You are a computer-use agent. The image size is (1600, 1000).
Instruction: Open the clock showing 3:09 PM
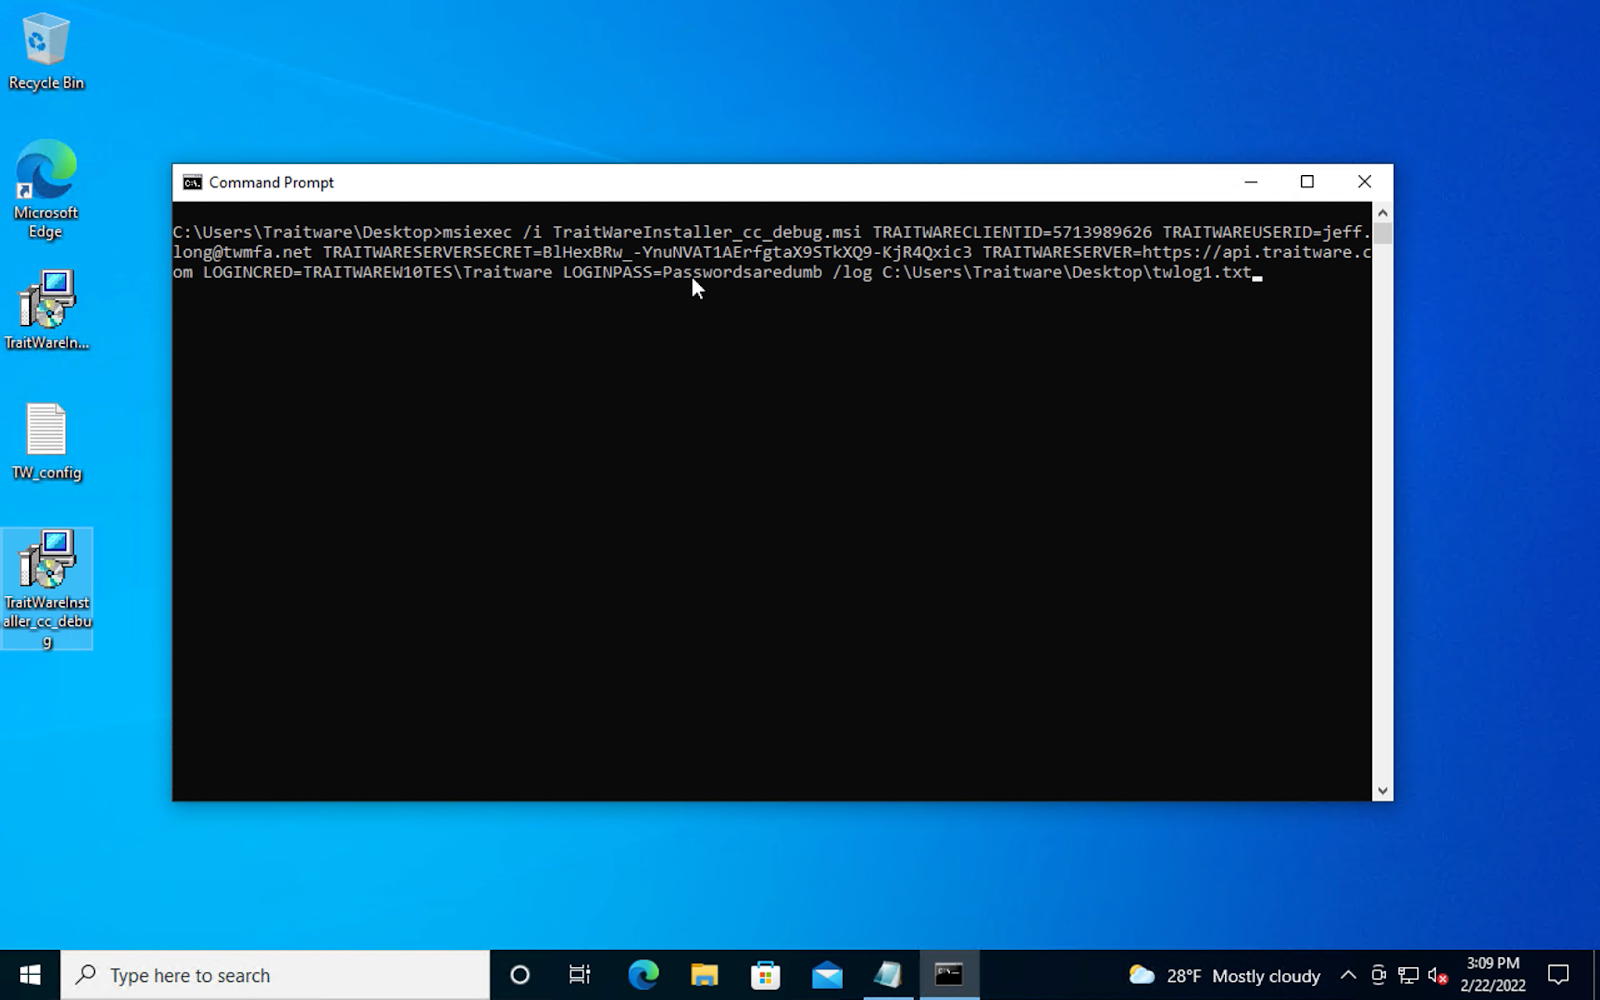[x=1493, y=975]
